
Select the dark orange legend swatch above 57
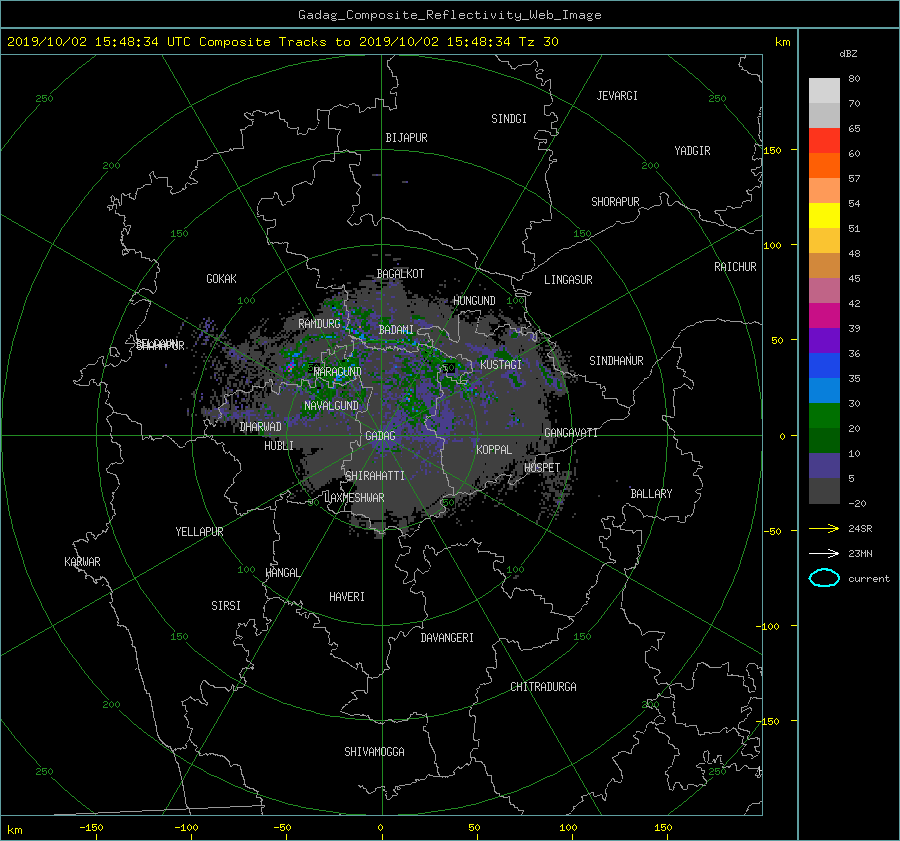(x=824, y=166)
